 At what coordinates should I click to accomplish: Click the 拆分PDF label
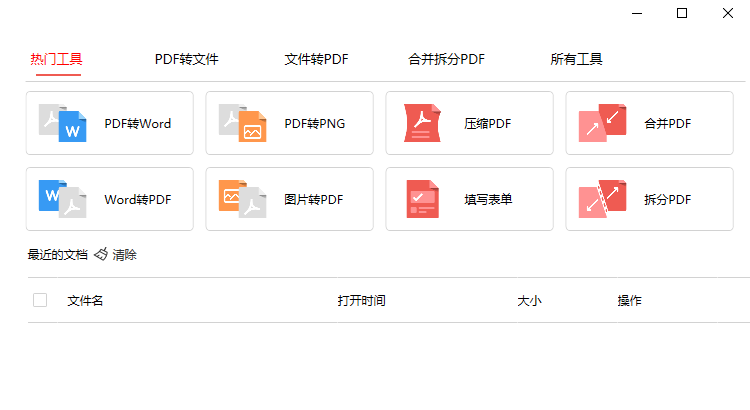click(668, 199)
